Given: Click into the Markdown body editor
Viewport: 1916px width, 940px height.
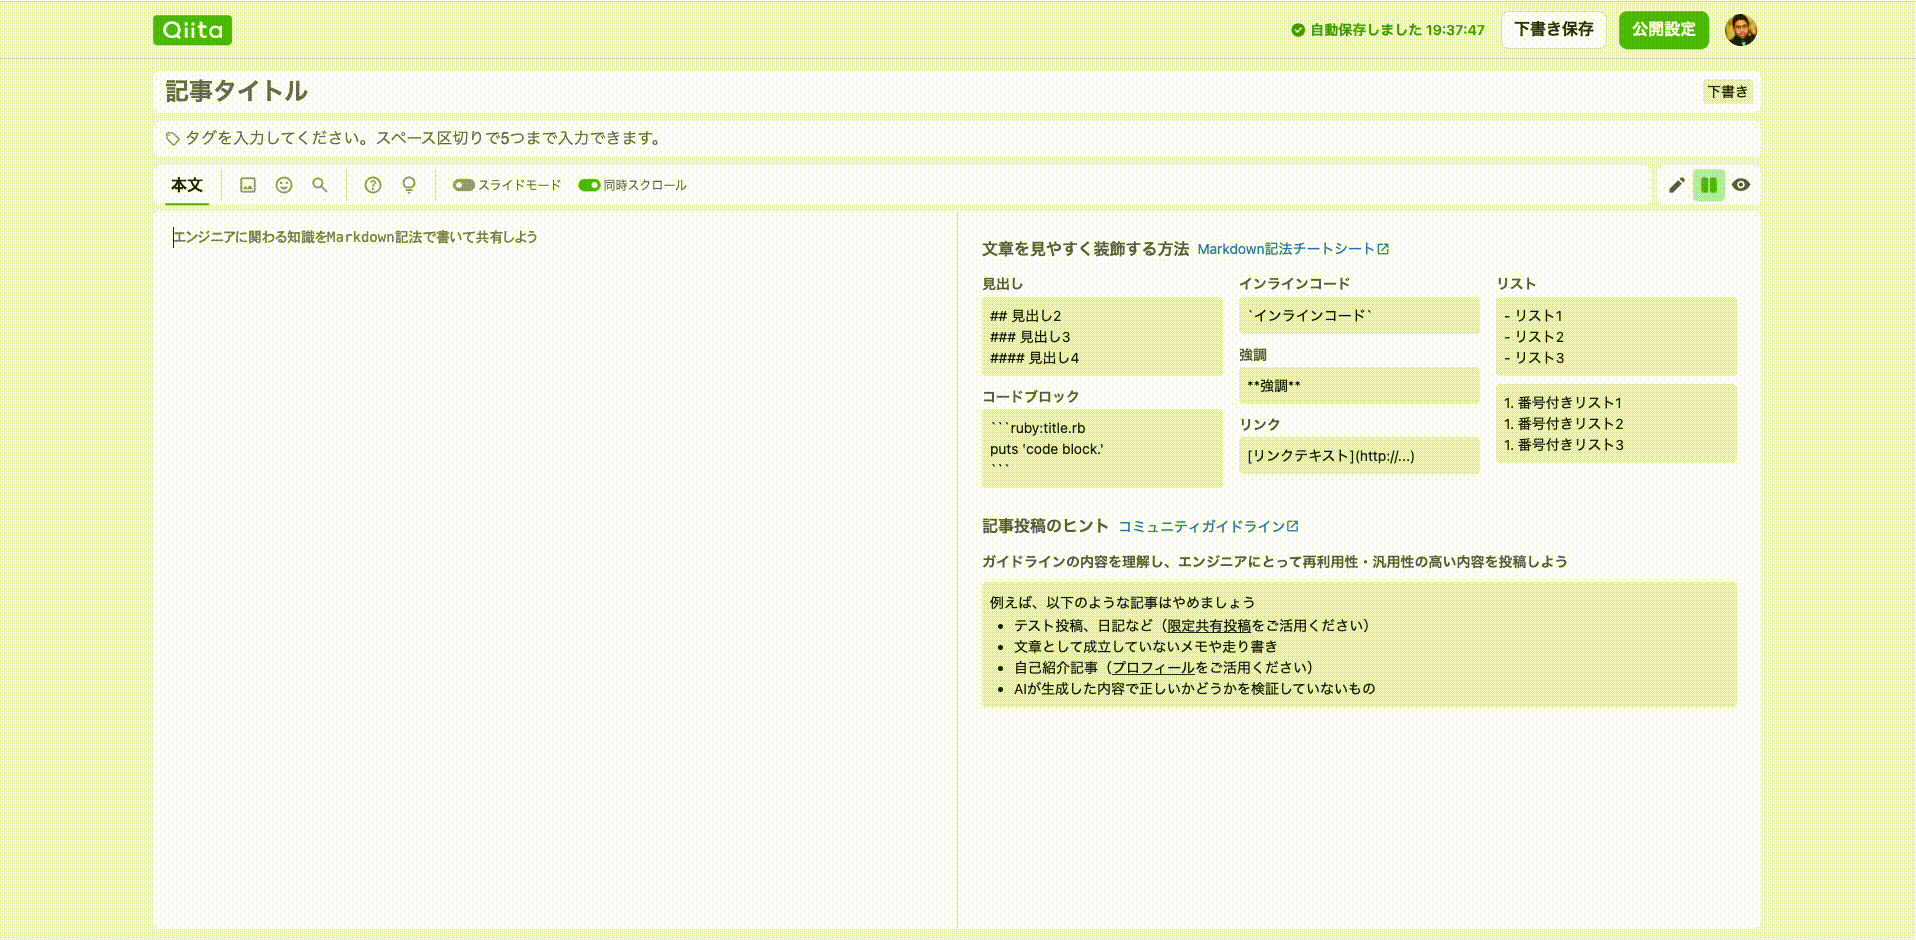Looking at the screenshot, I should coord(555,570).
